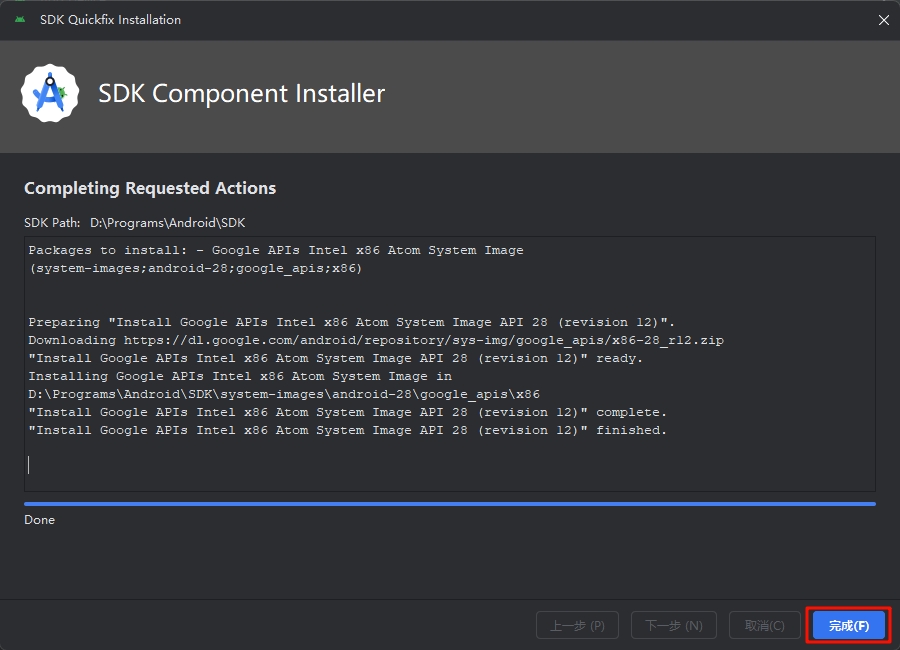Click the log line ending with "complete."
Image resolution: width=900 pixels, height=650 pixels.
(347, 412)
